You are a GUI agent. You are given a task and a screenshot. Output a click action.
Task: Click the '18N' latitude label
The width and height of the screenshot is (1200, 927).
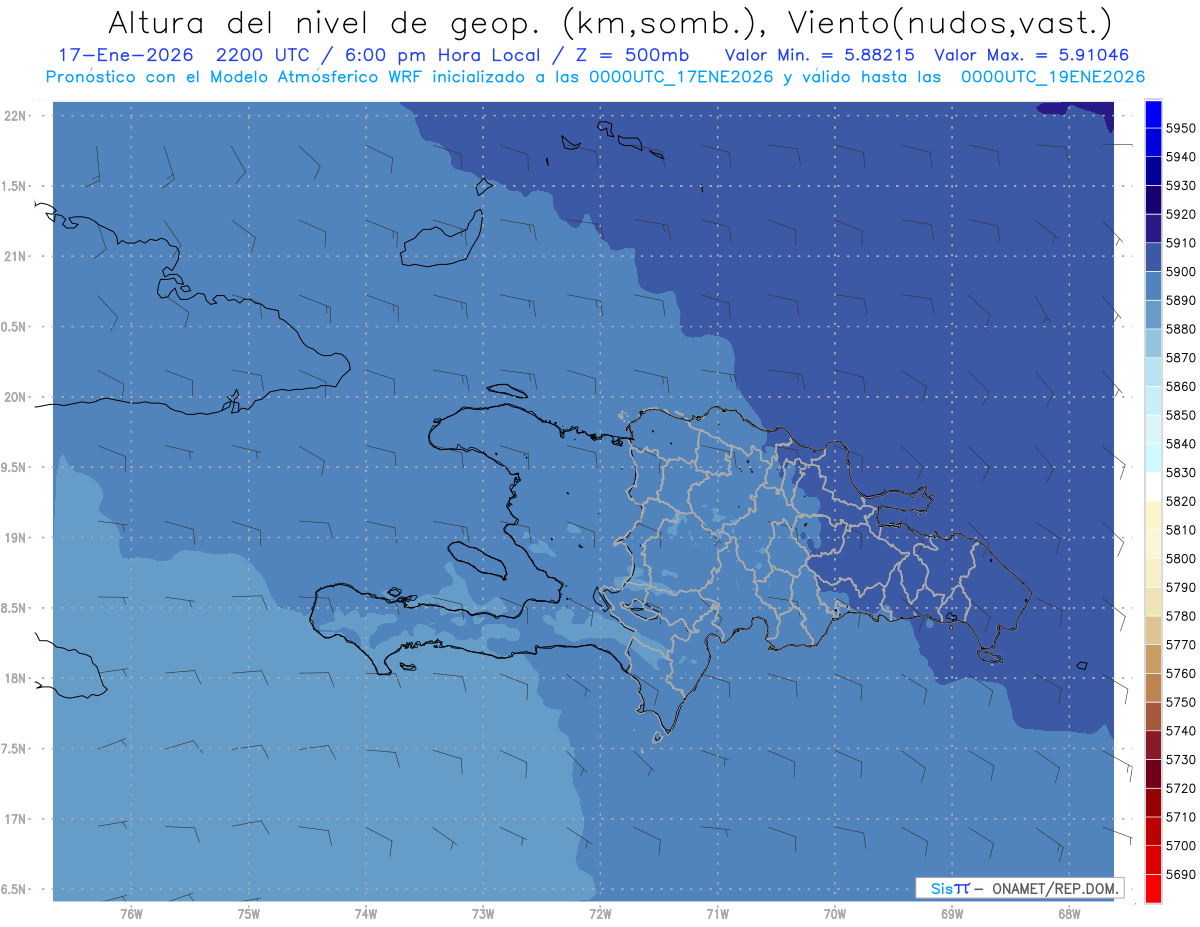(17, 678)
